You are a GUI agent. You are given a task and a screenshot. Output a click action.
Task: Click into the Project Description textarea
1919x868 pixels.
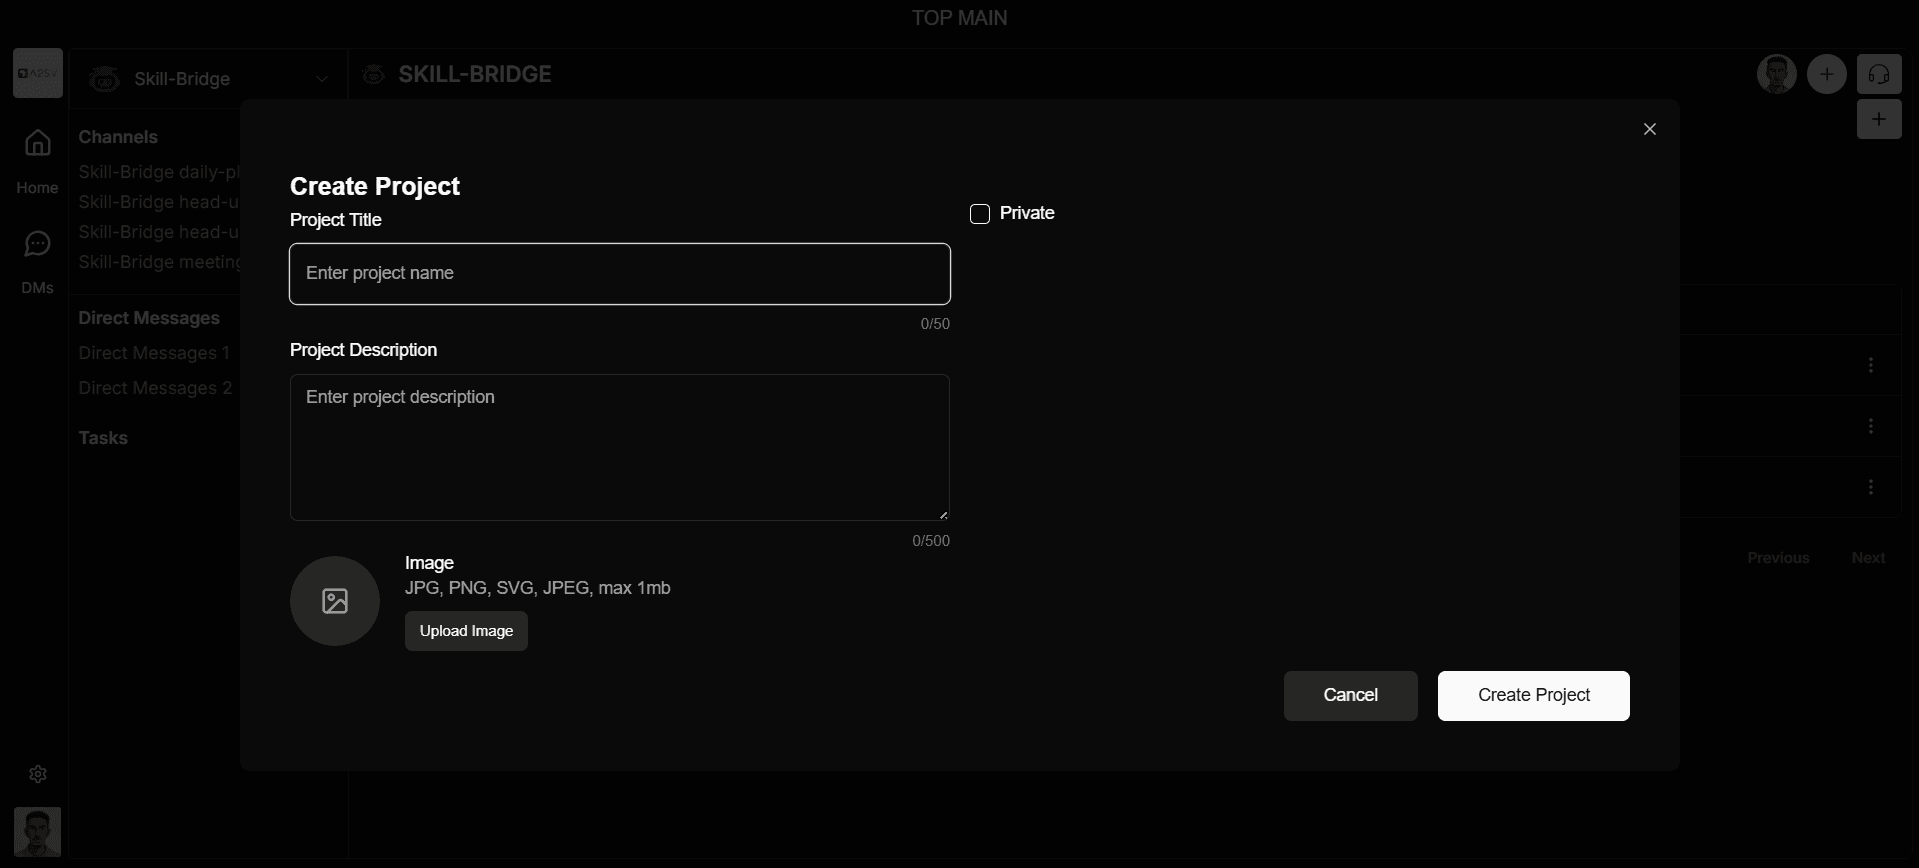point(620,447)
